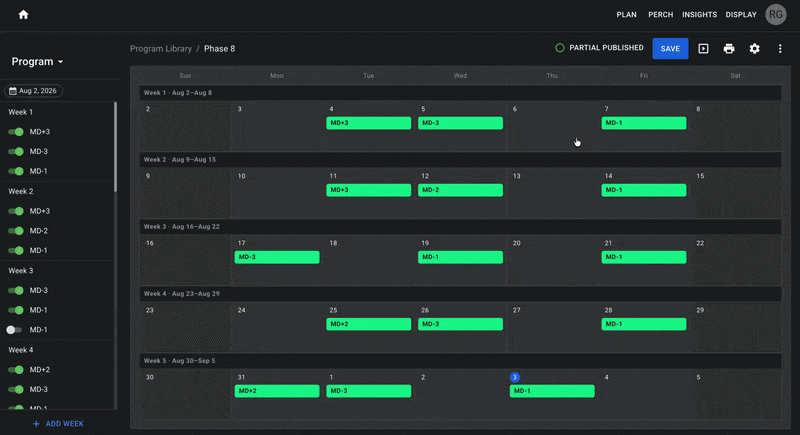Toggle Week 4 MD-3 switch

16,390
